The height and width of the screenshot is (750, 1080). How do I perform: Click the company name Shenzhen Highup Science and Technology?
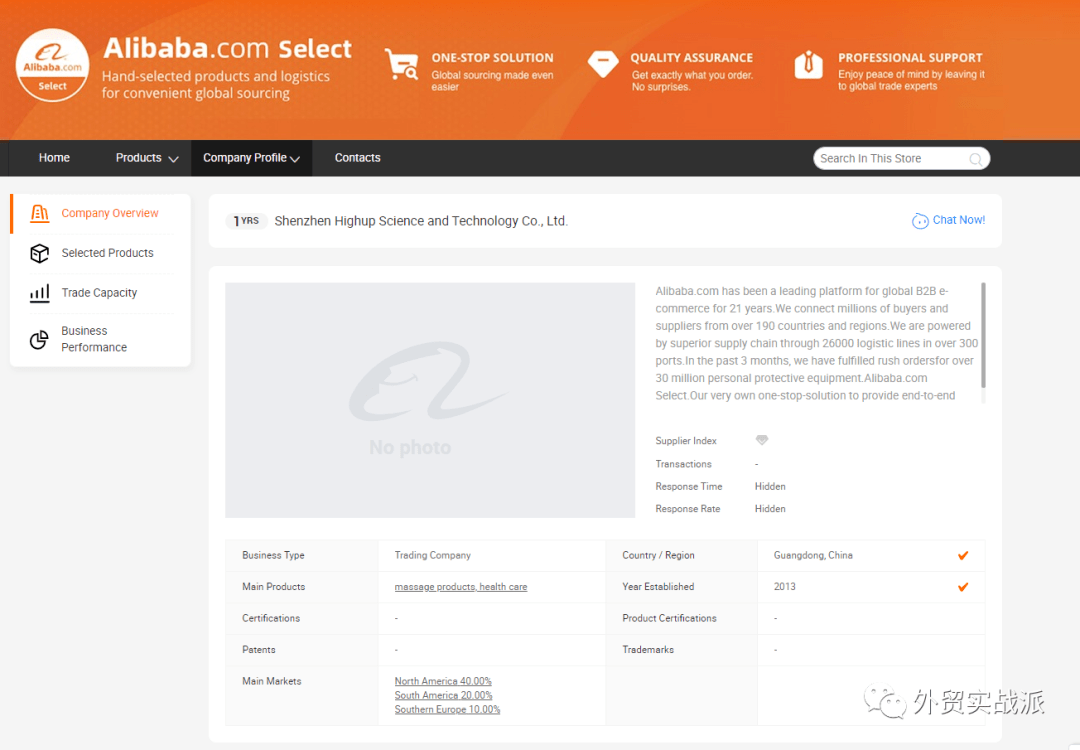[x=421, y=221]
